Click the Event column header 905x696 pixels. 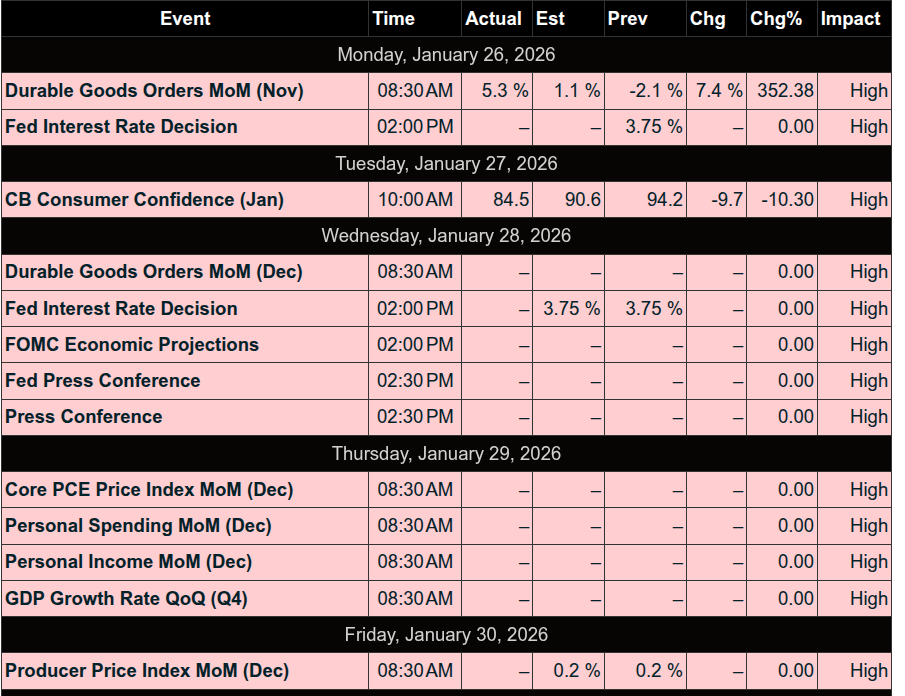(x=185, y=19)
